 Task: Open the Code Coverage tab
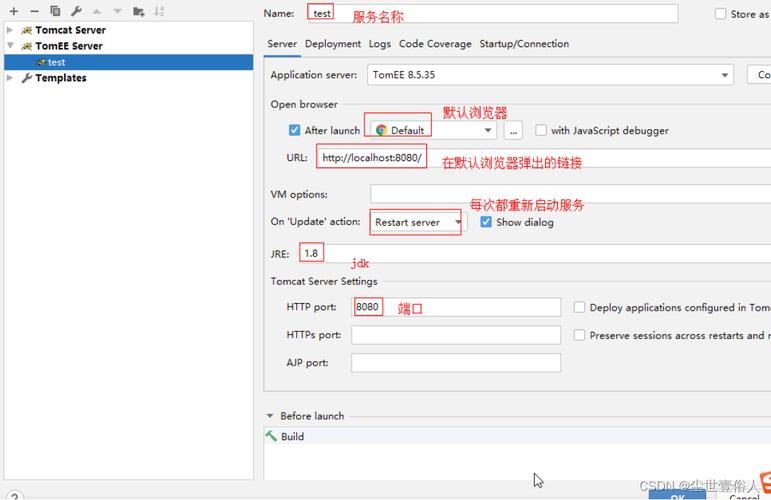pos(435,44)
